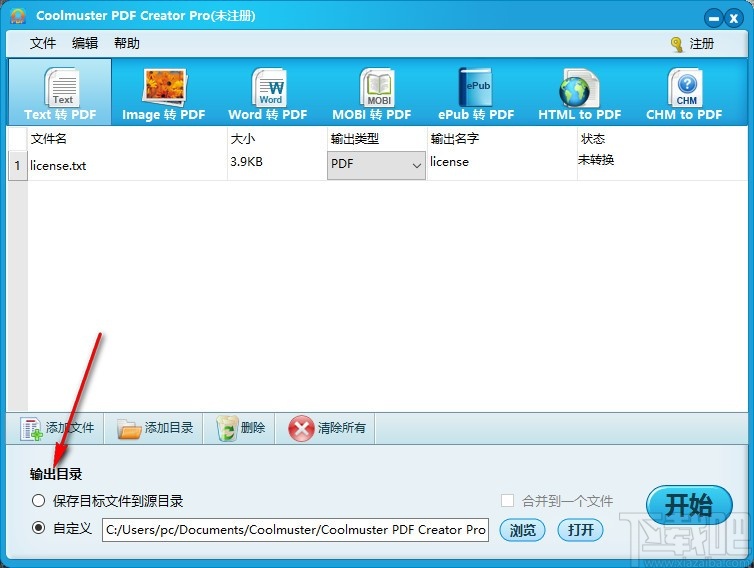Click the 大小 column header

tap(277, 139)
